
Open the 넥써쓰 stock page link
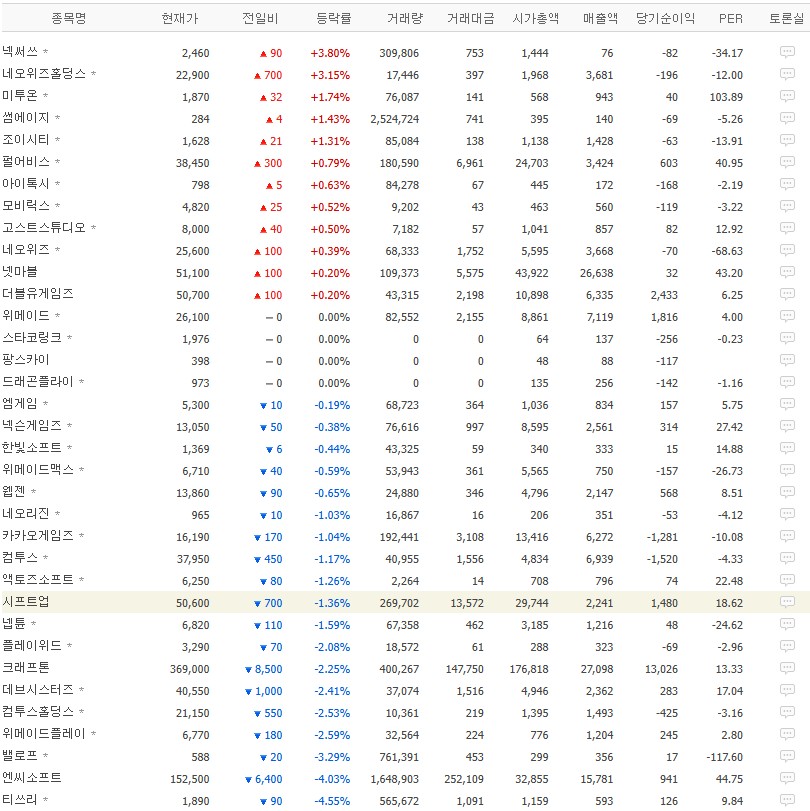pyautogui.click(x=20, y=51)
